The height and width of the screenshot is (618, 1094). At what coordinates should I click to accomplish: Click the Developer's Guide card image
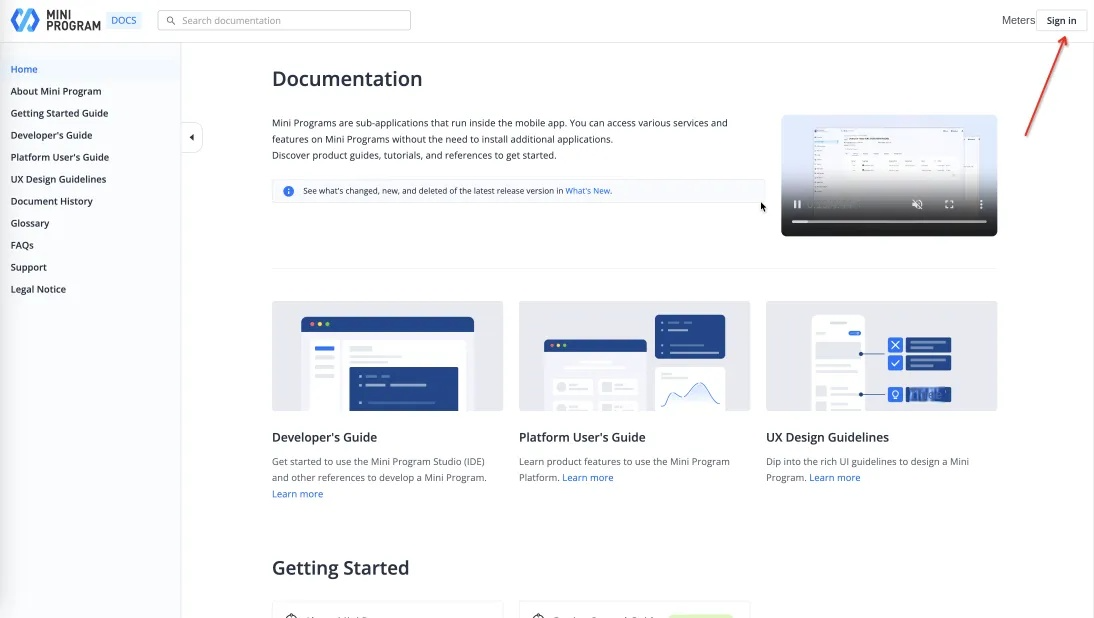[x=387, y=356]
